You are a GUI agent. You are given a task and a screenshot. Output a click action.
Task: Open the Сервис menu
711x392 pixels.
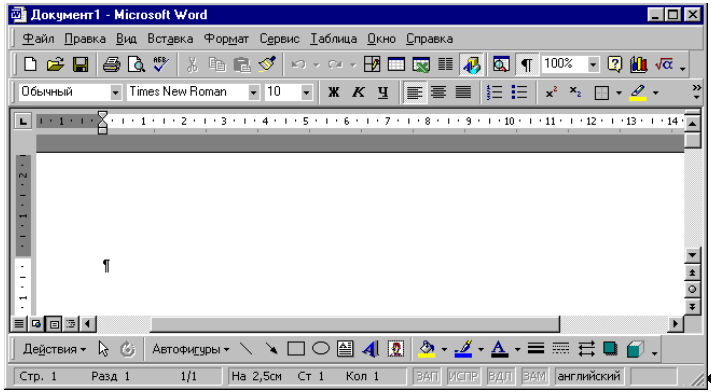click(x=279, y=39)
